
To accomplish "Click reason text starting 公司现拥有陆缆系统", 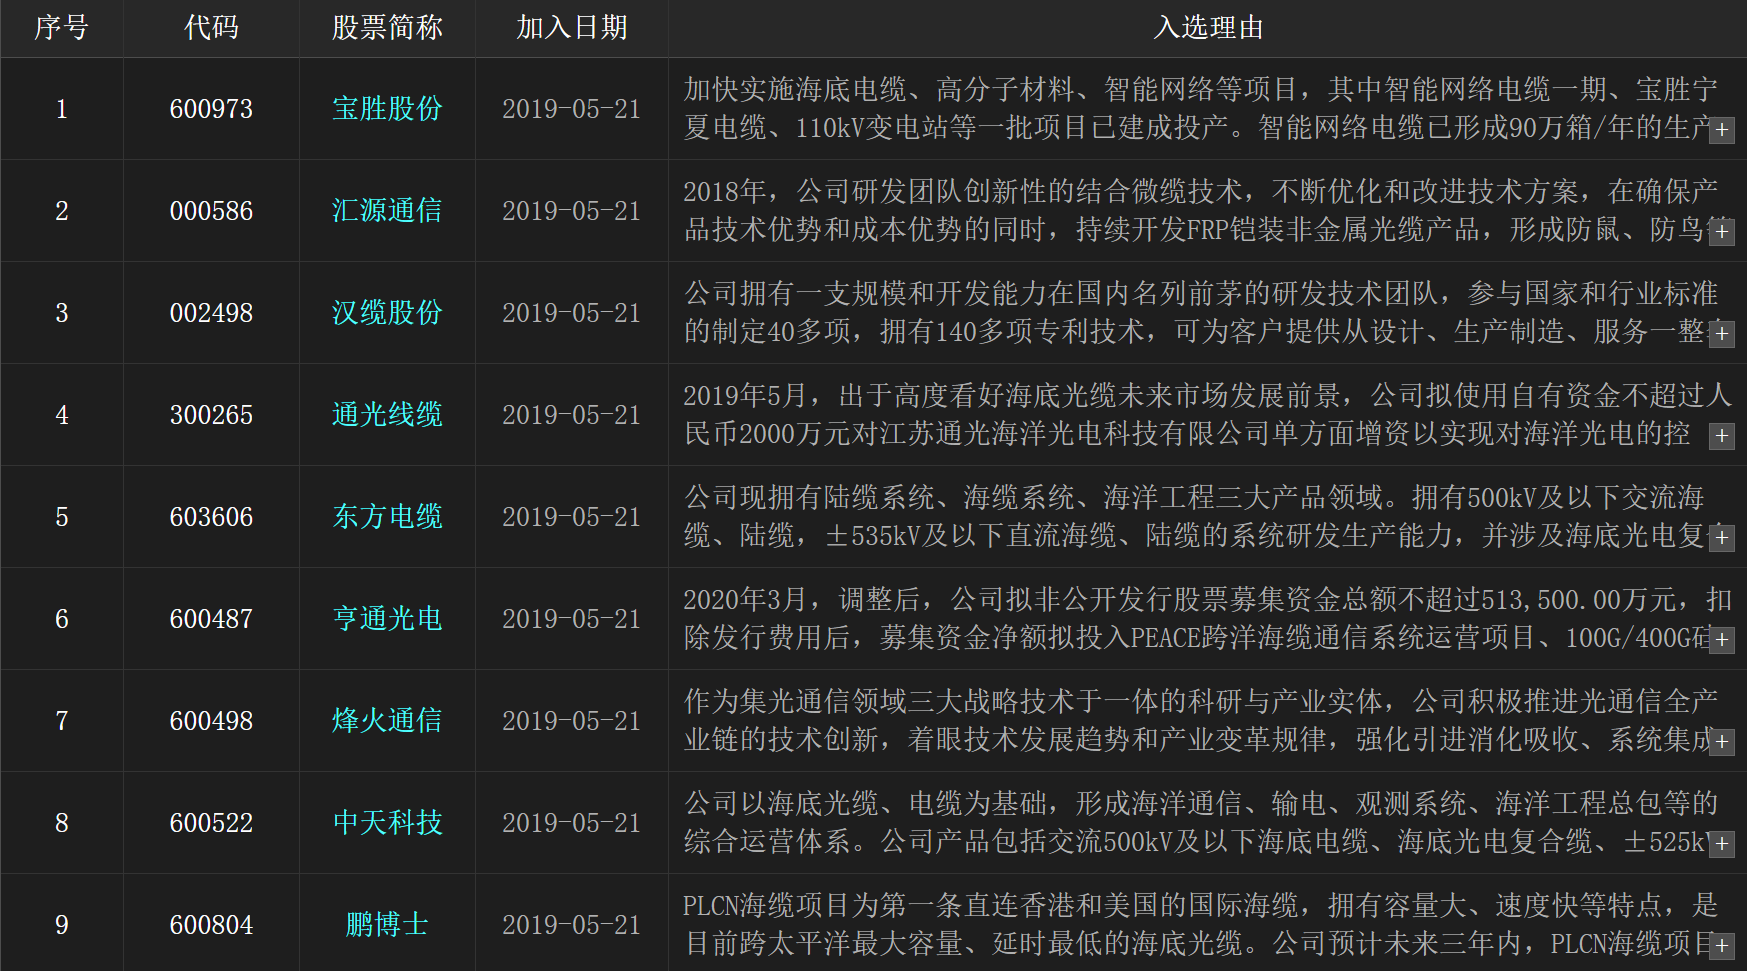I will coord(1200,517).
